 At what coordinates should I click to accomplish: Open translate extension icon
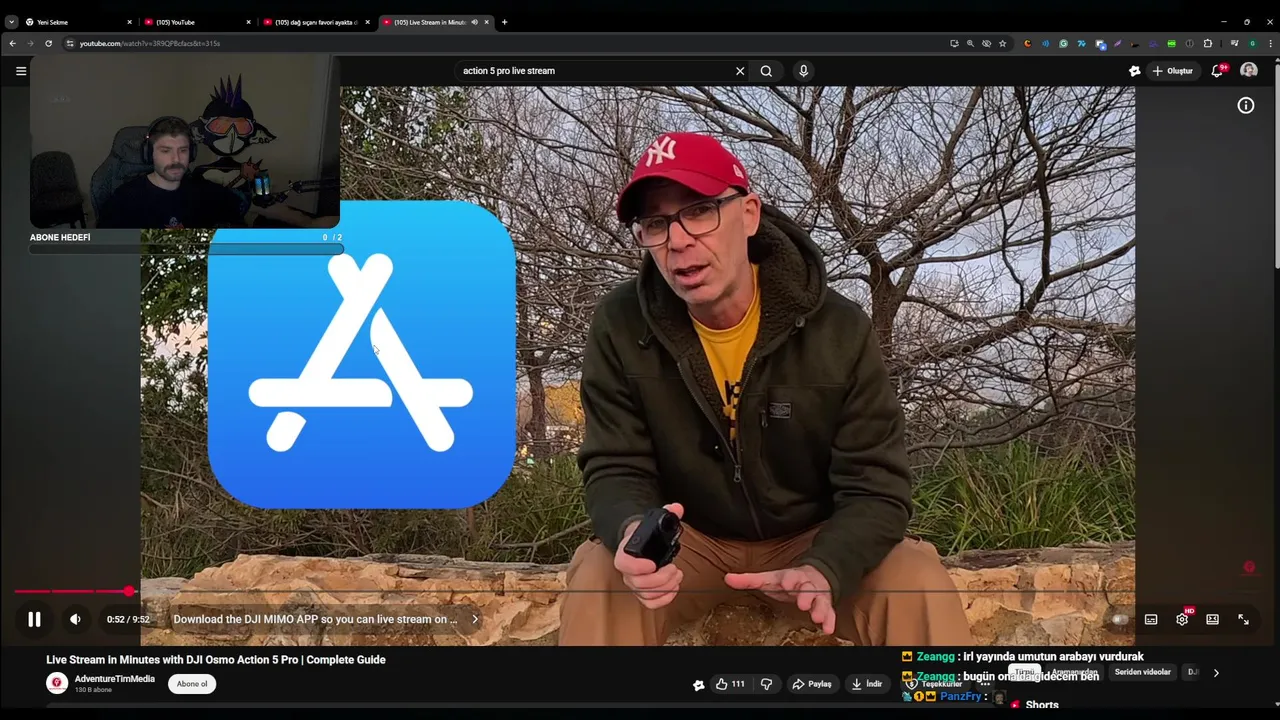[1100, 43]
